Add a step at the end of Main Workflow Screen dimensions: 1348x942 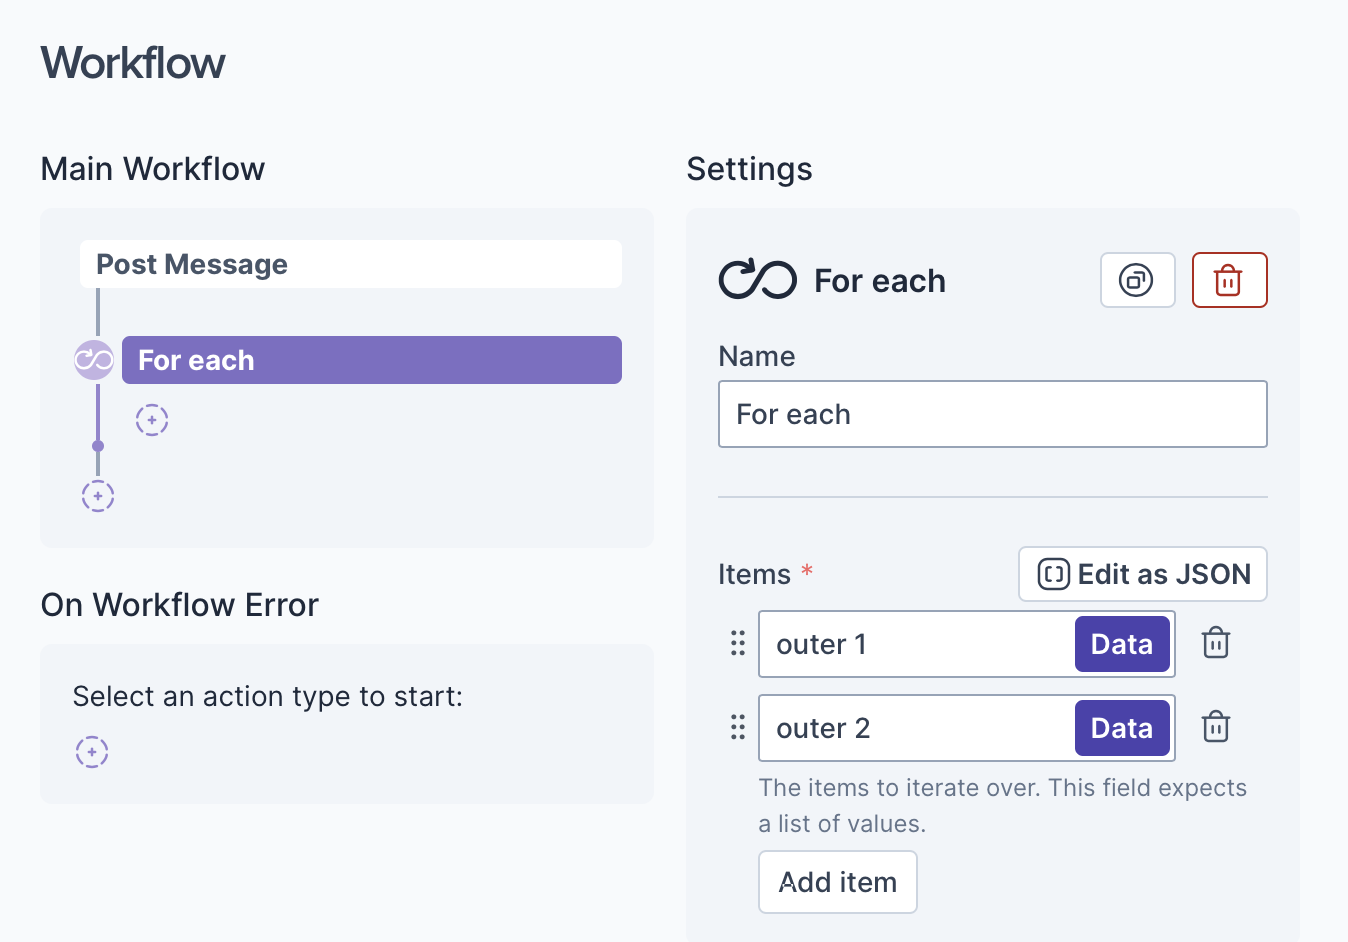tap(98, 496)
